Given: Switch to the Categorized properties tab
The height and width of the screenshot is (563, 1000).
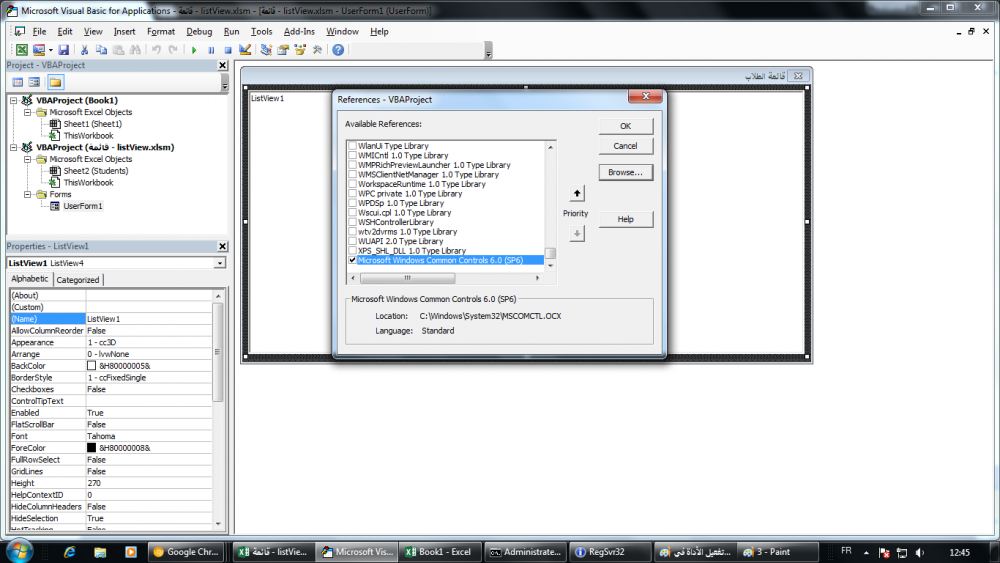Looking at the screenshot, I should click(x=78, y=280).
